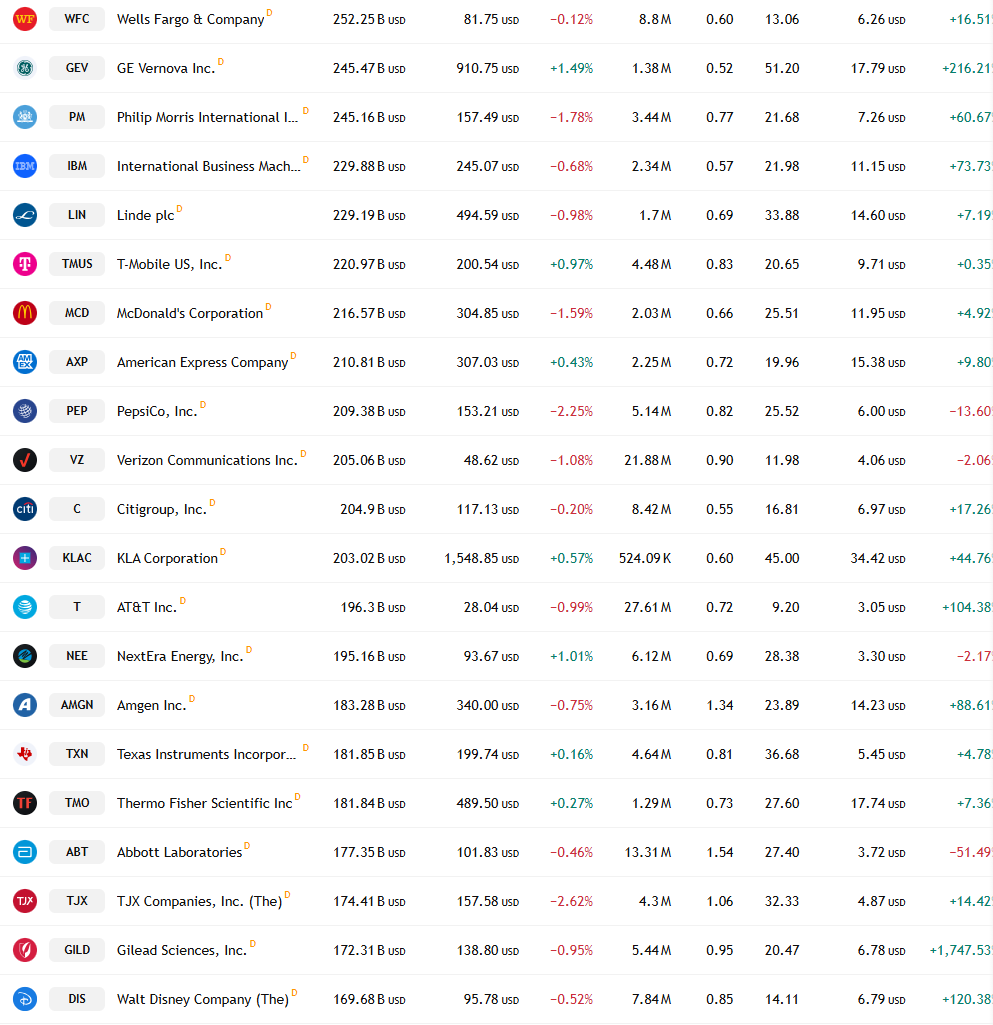Open PepsiCo, Inc. name link
The width and height of the screenshot is (993, 1025).
(x=157, y=412)
